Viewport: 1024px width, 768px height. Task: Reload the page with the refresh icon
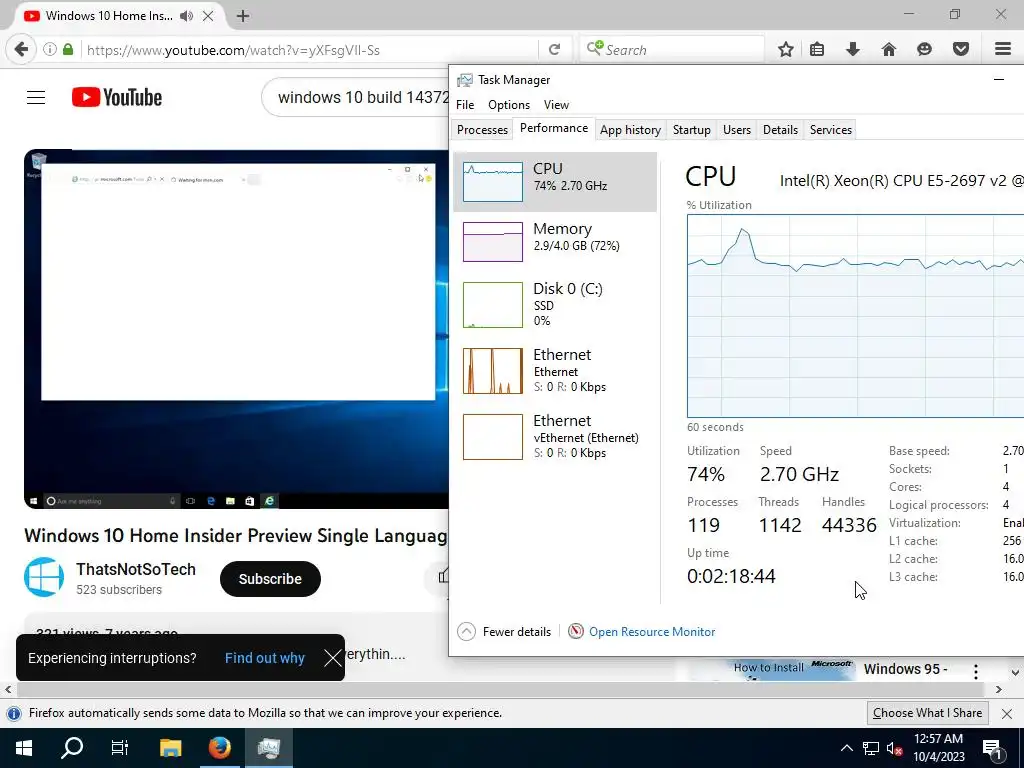pos(554,50)
